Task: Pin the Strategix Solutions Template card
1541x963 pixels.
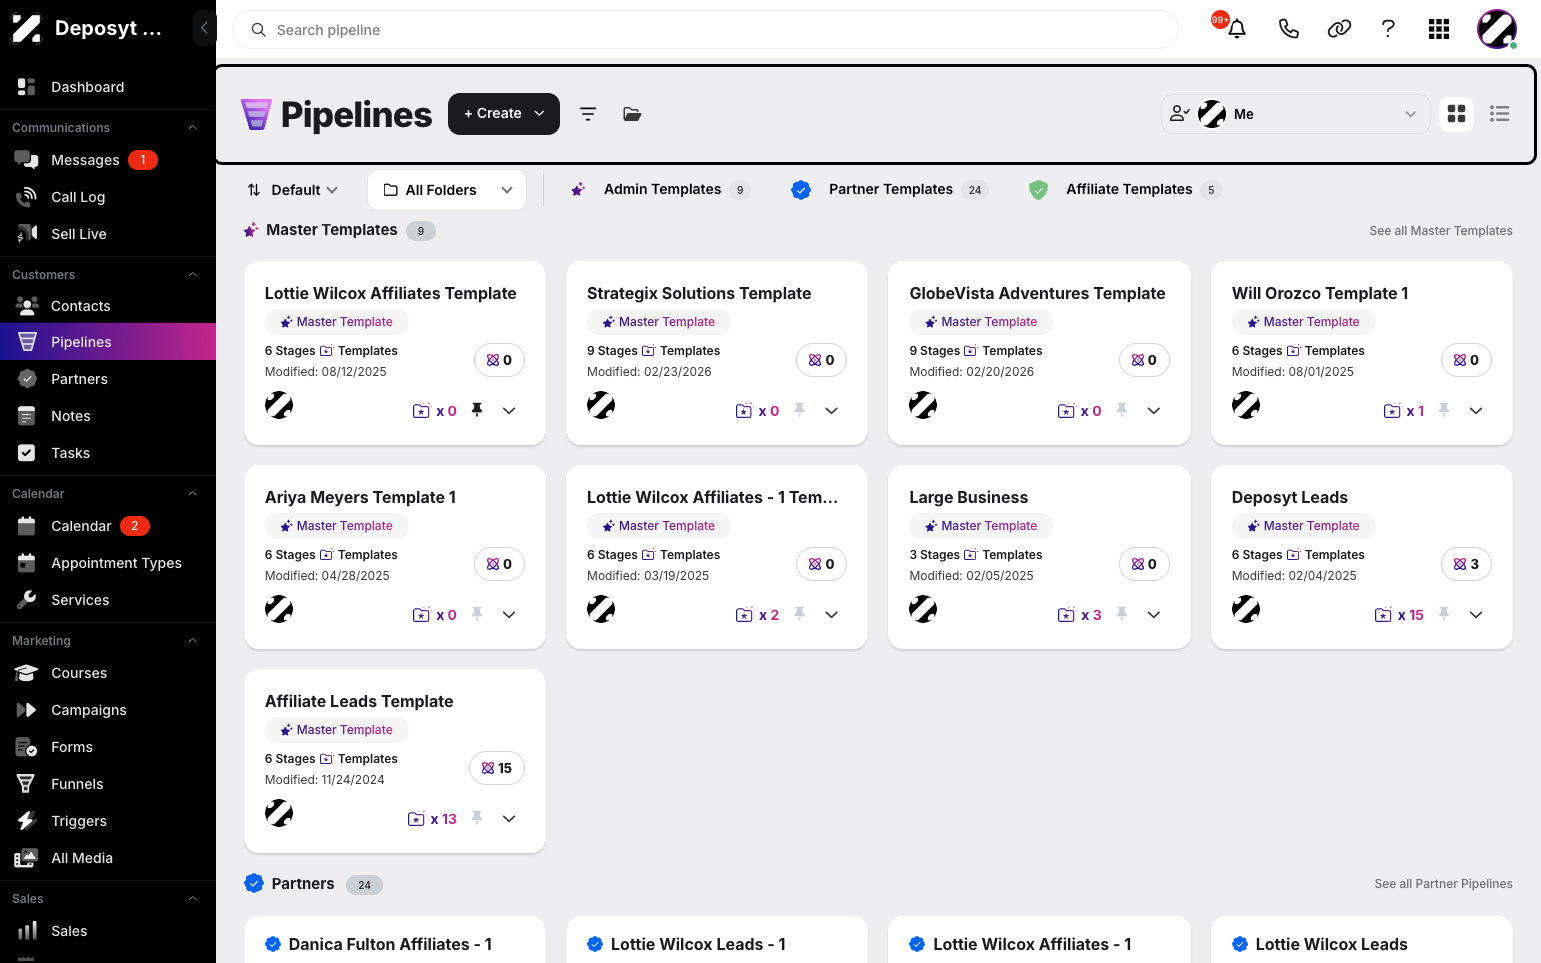Action: (799, 410)
